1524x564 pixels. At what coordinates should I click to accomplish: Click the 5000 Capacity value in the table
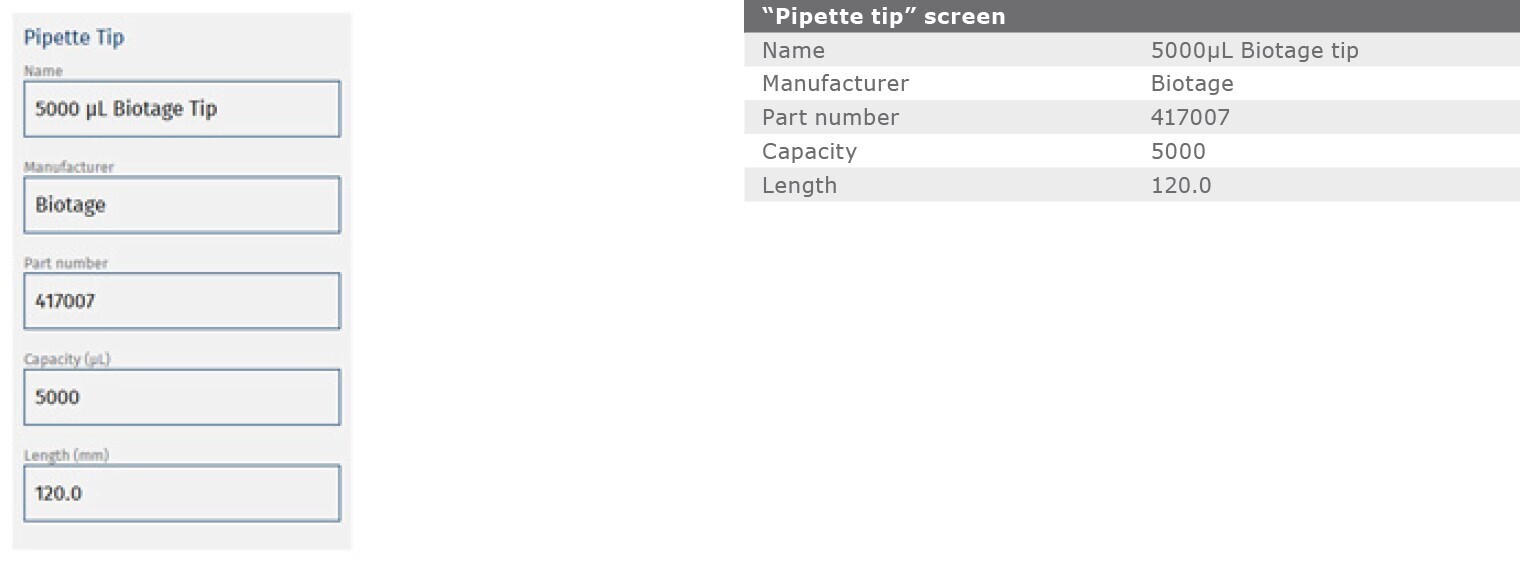(1178, 152)
